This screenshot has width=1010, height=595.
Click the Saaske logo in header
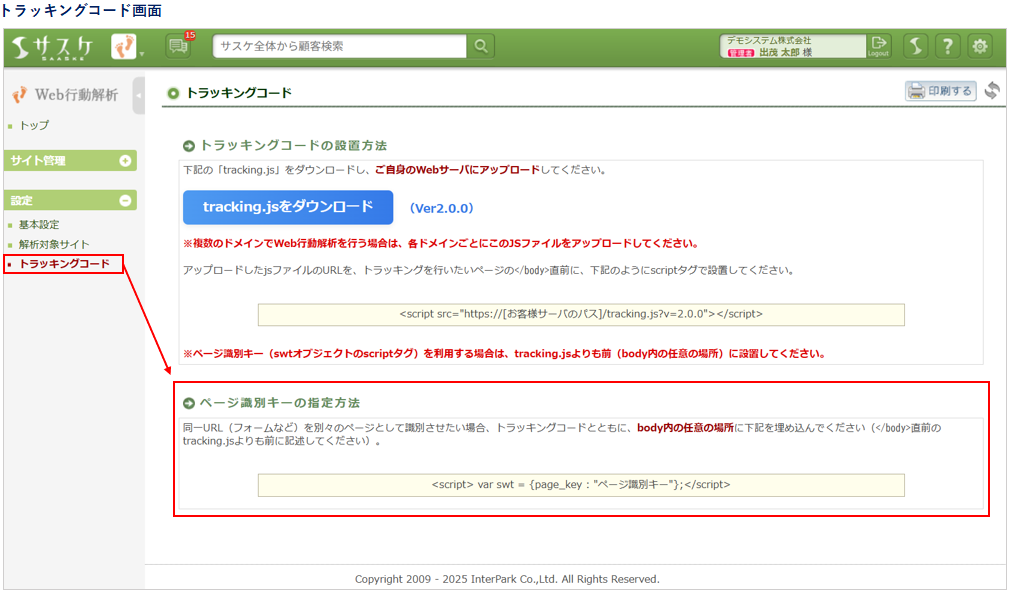[x=53, y=47]
